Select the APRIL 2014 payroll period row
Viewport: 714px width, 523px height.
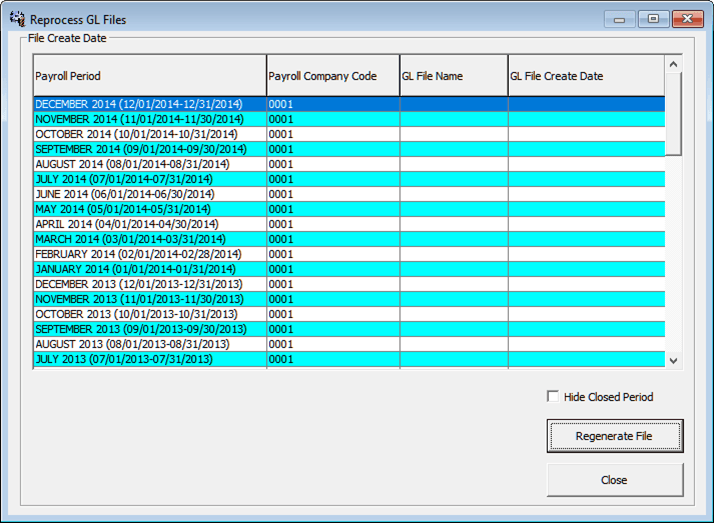pos(349,224)
